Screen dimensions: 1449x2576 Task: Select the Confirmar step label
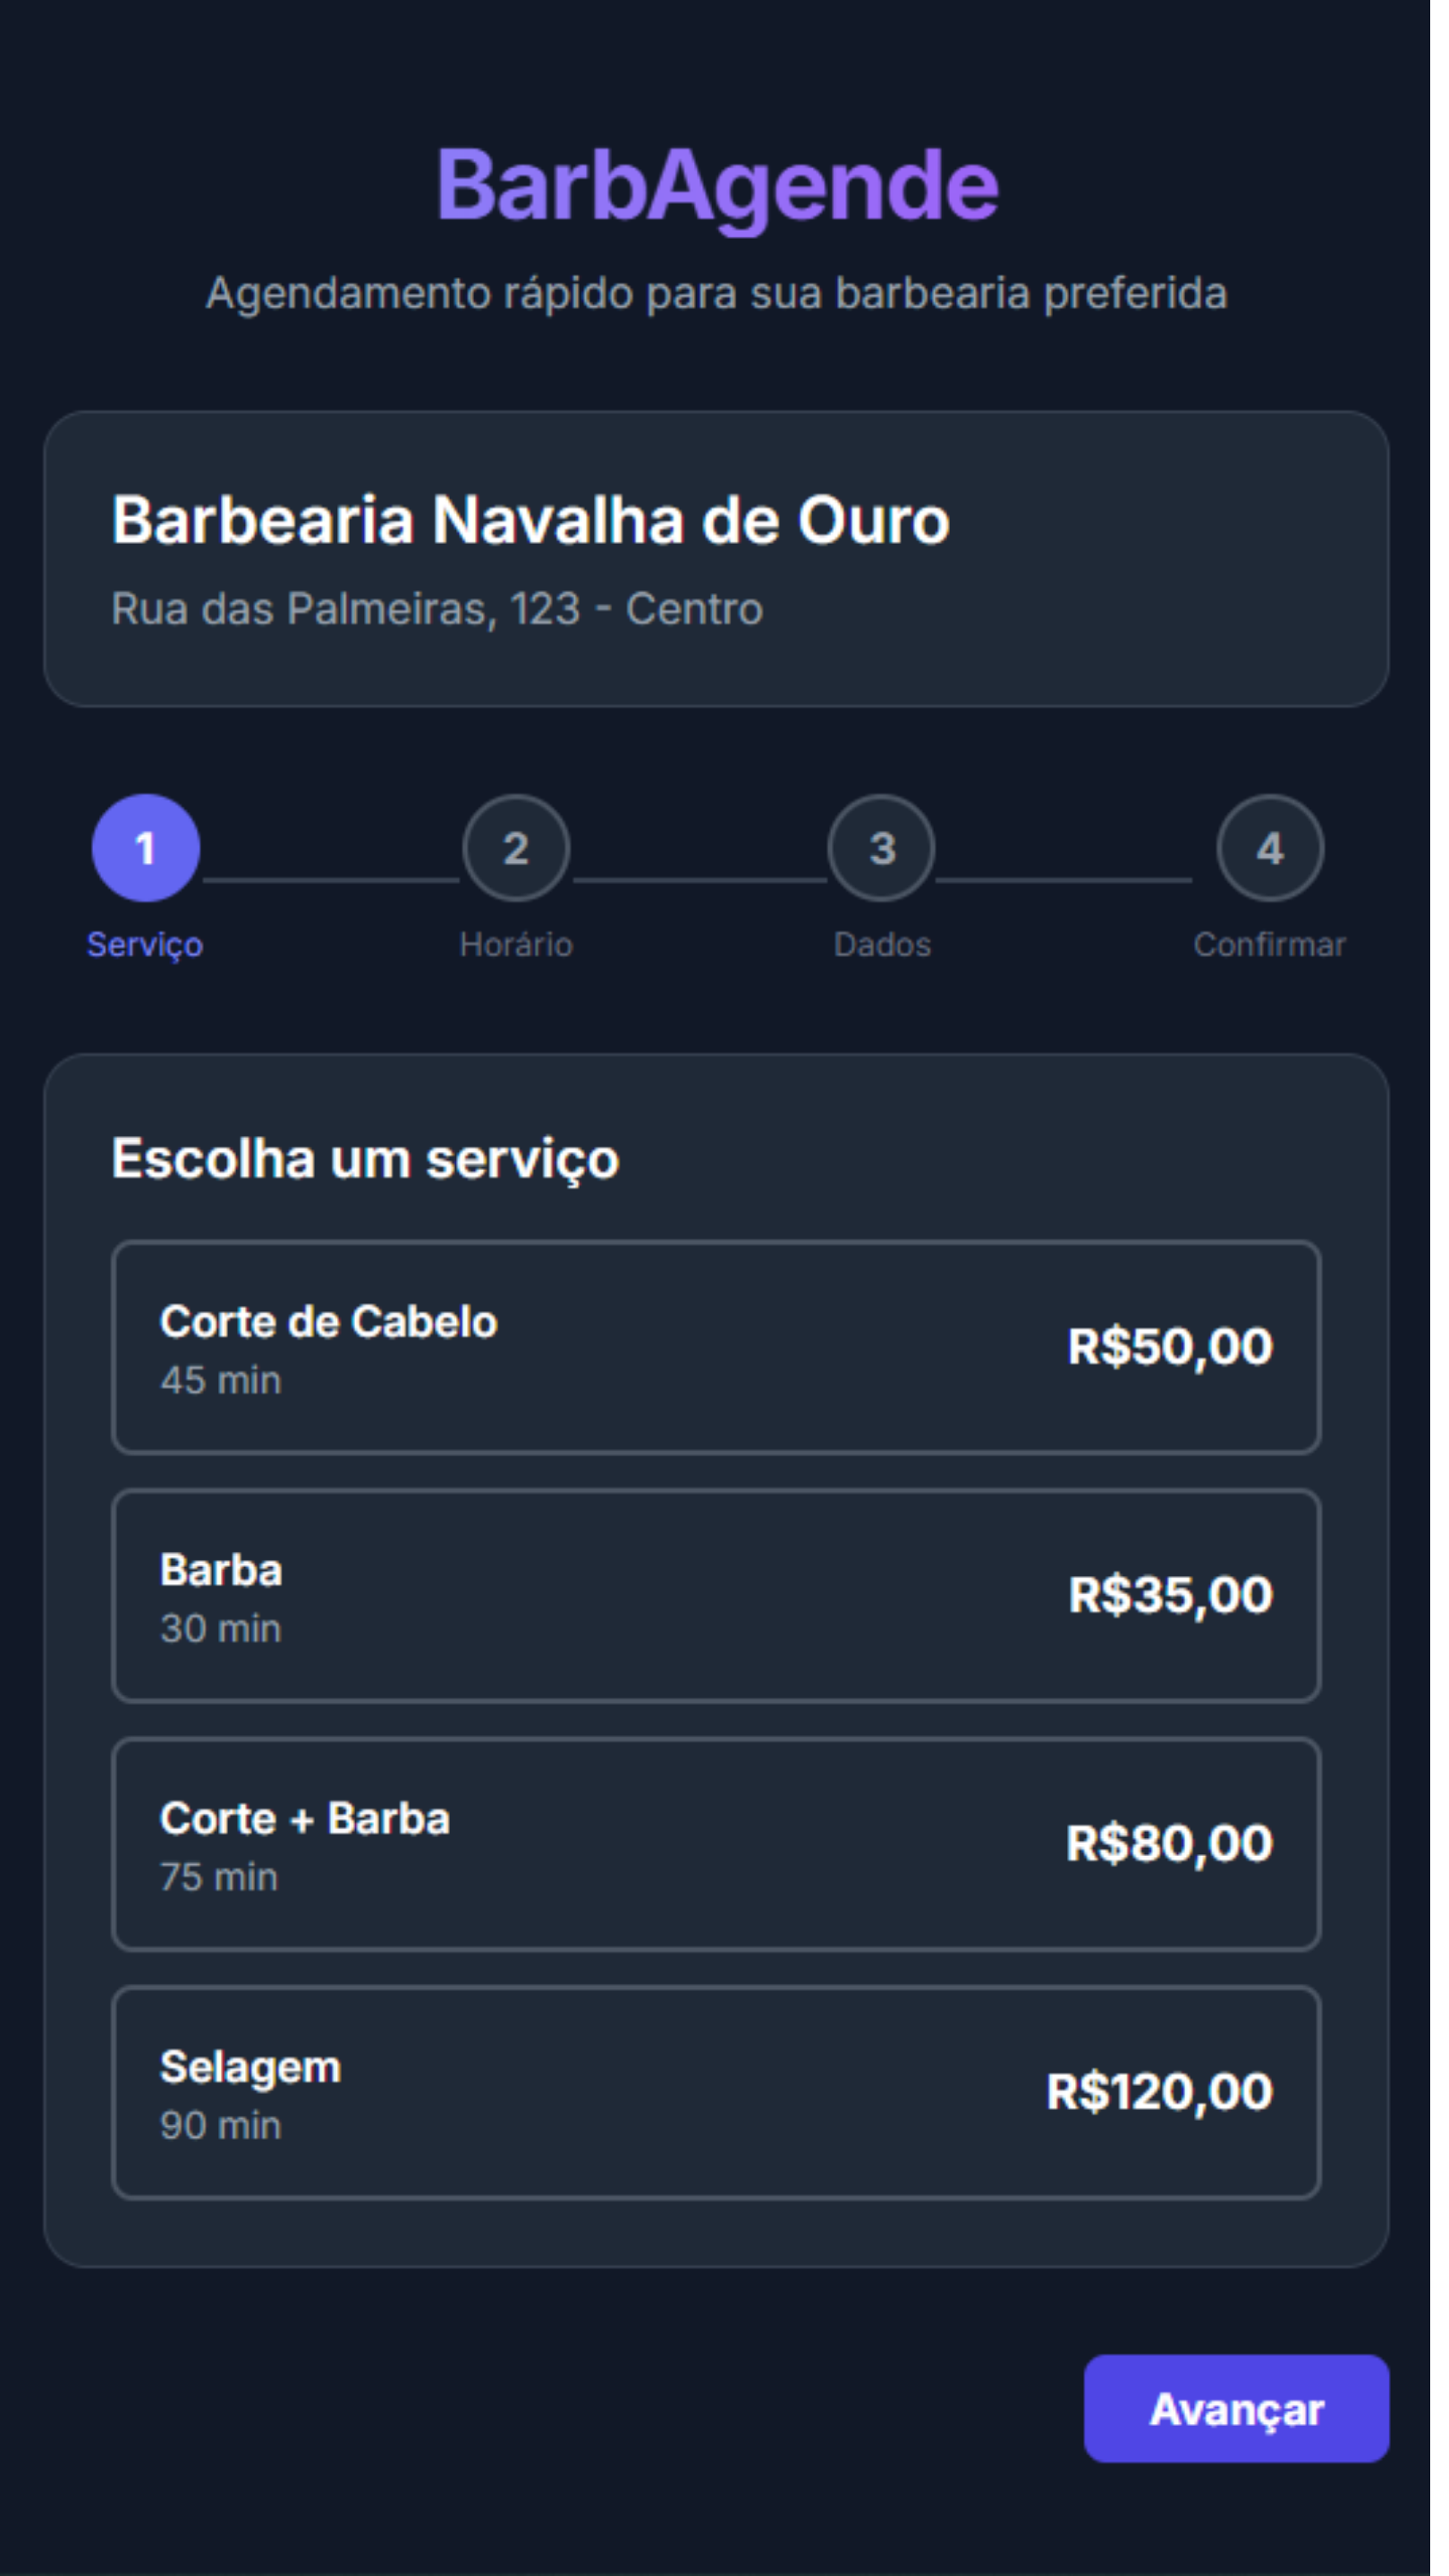coord(1269,945)
